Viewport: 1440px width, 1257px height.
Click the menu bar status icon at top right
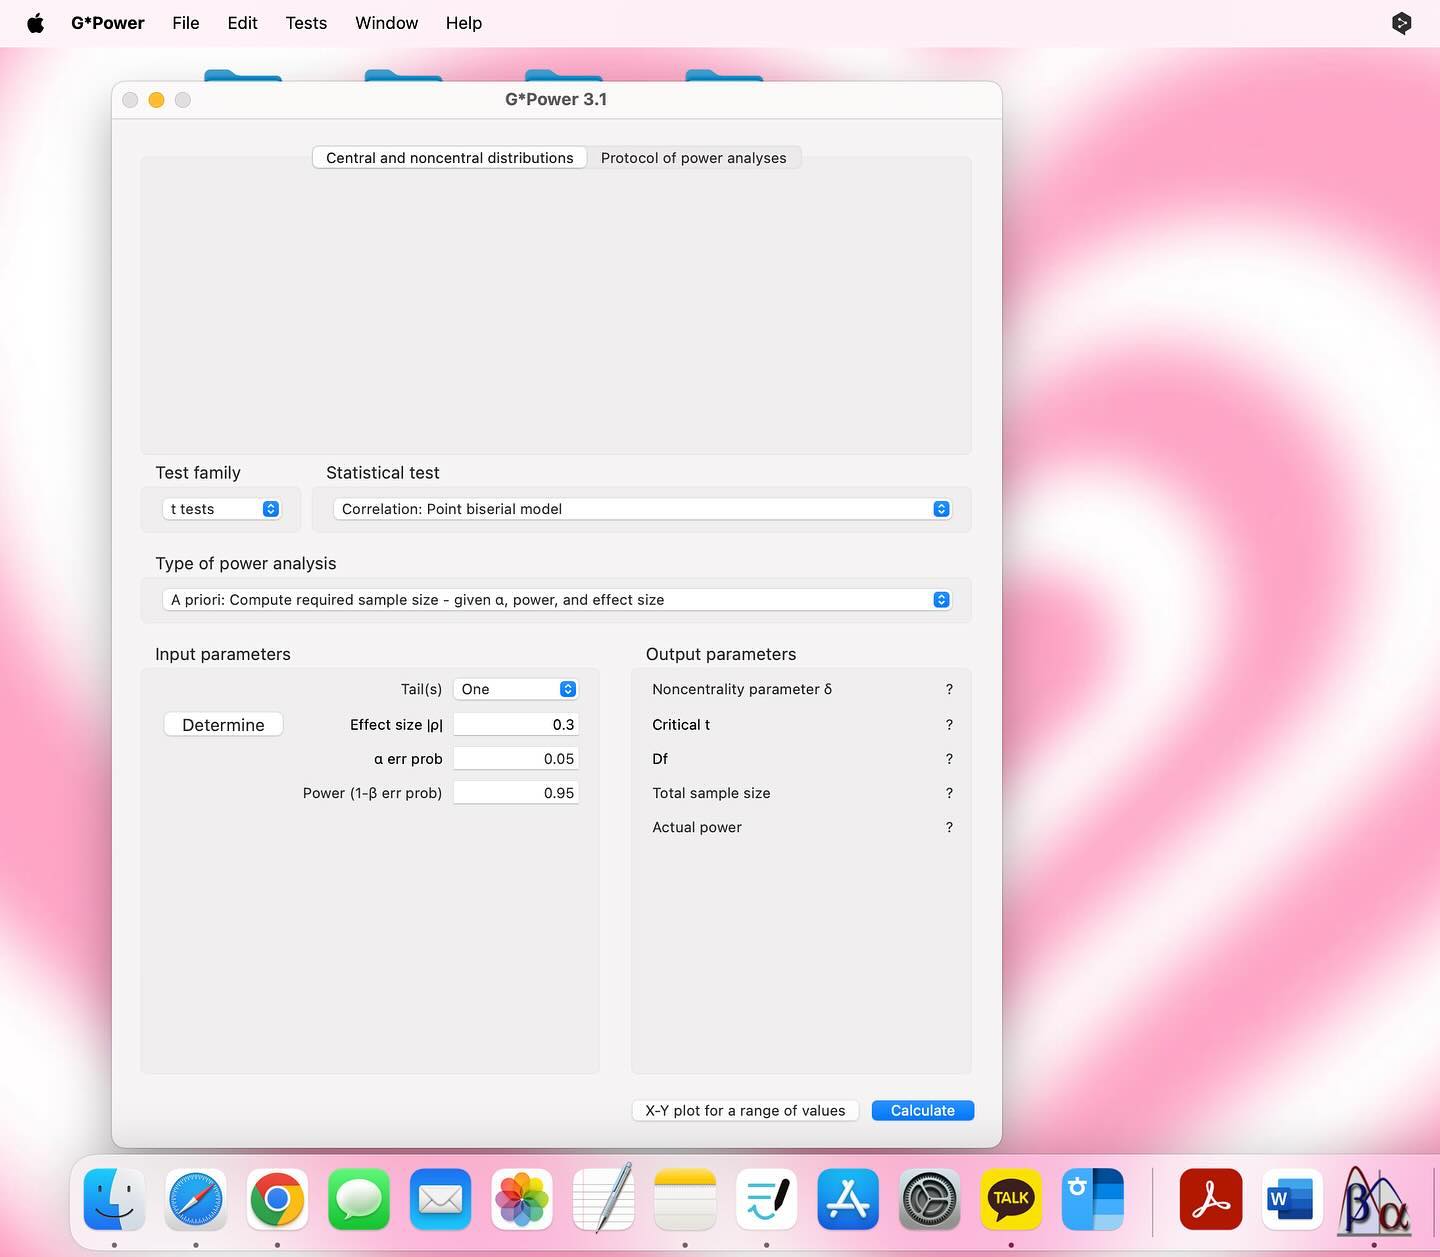[1402, 23]
